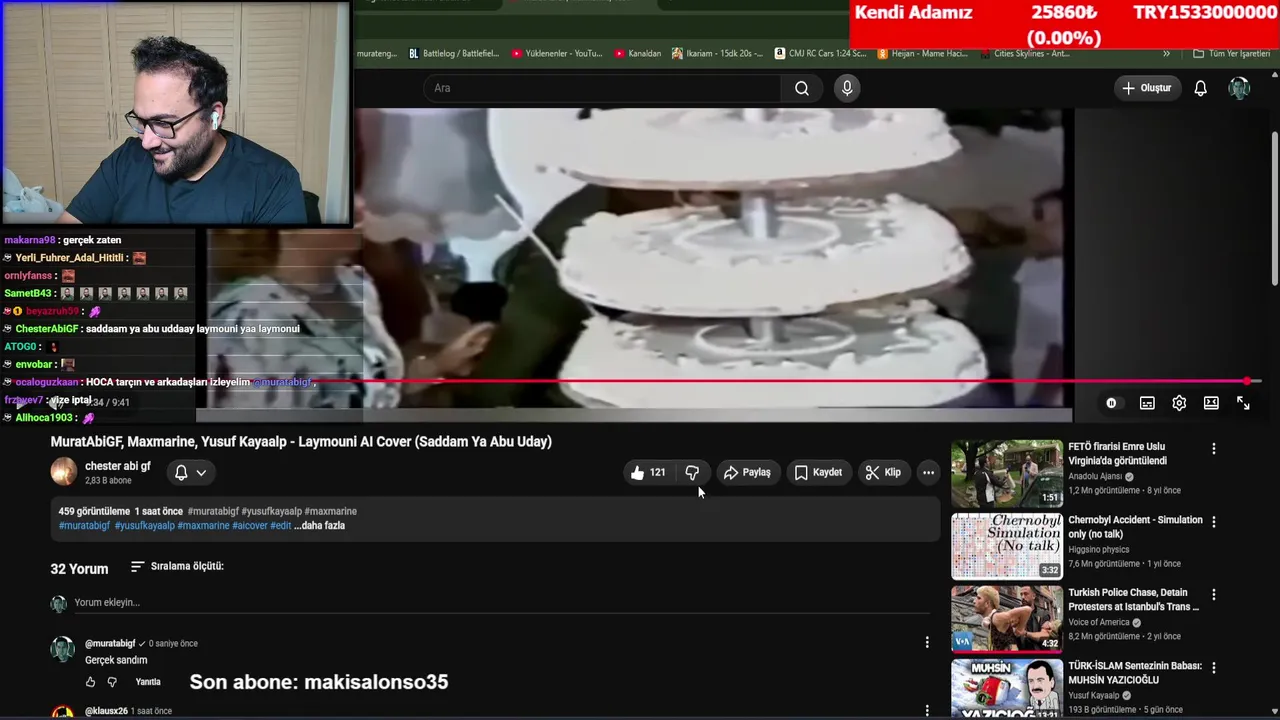Open 'Anadolu Ajansı' channel name
This screenshot has width=1280, height=720.
click(1095, 477)
